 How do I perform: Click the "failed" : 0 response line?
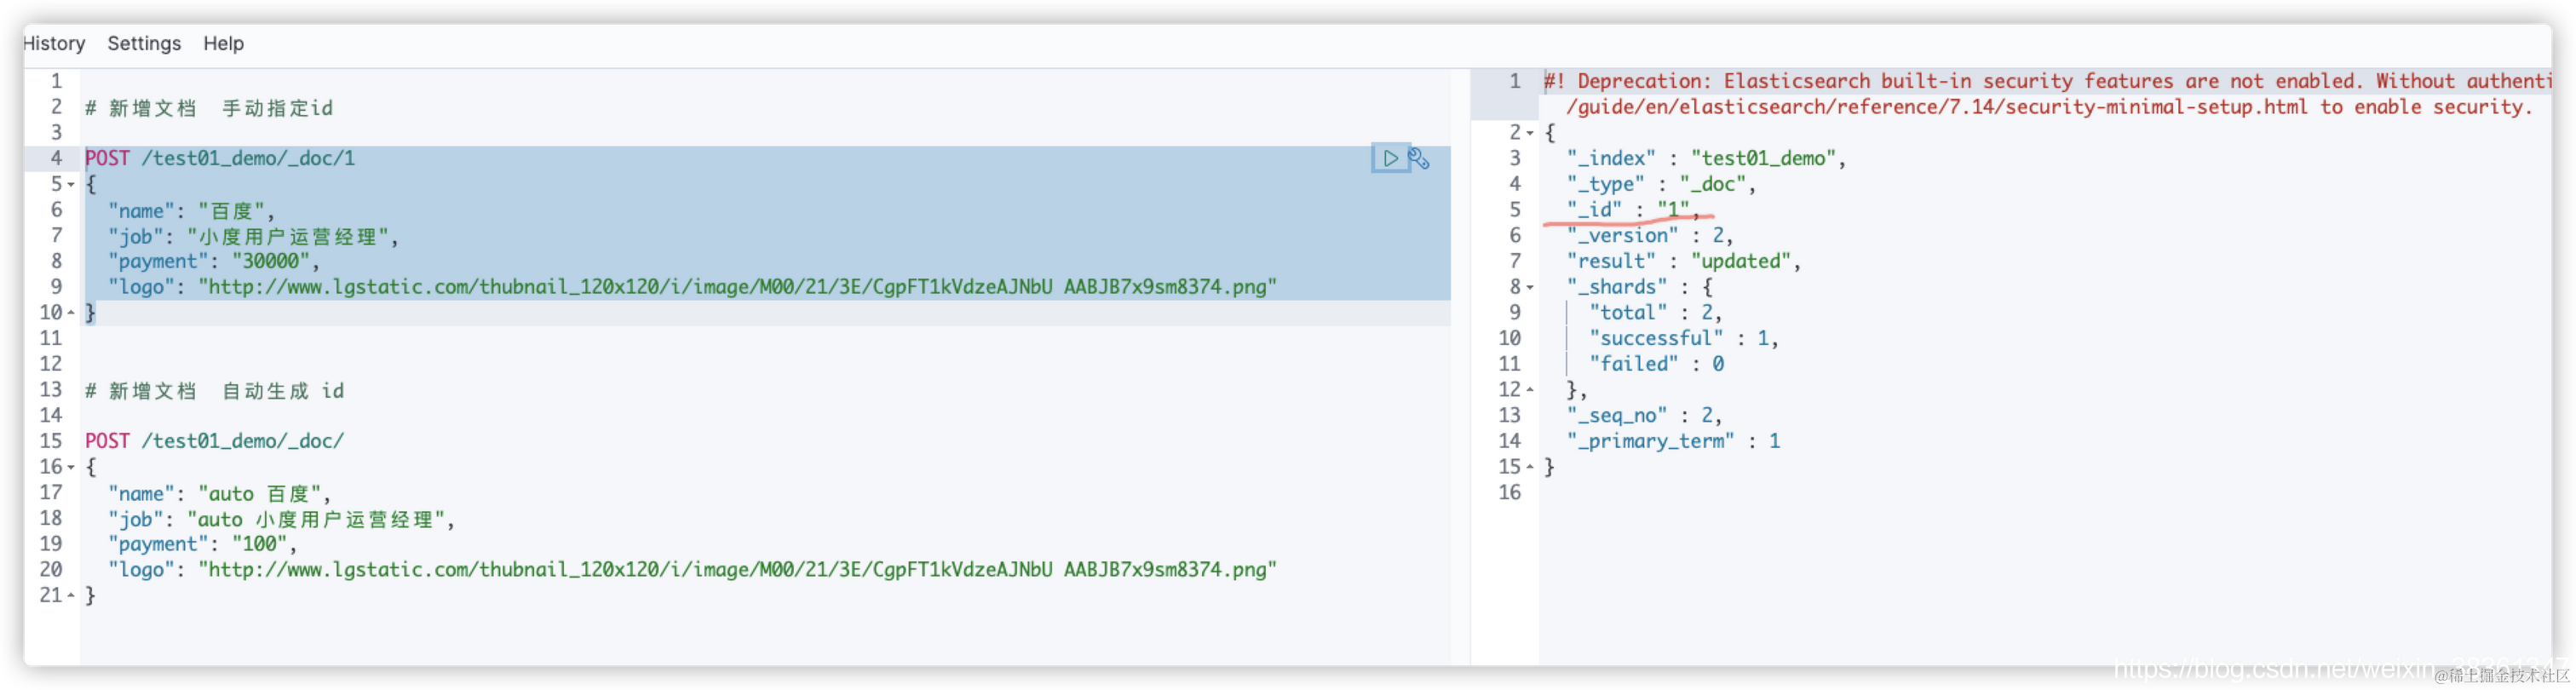pyautogui.click(x=1656, y=364)
